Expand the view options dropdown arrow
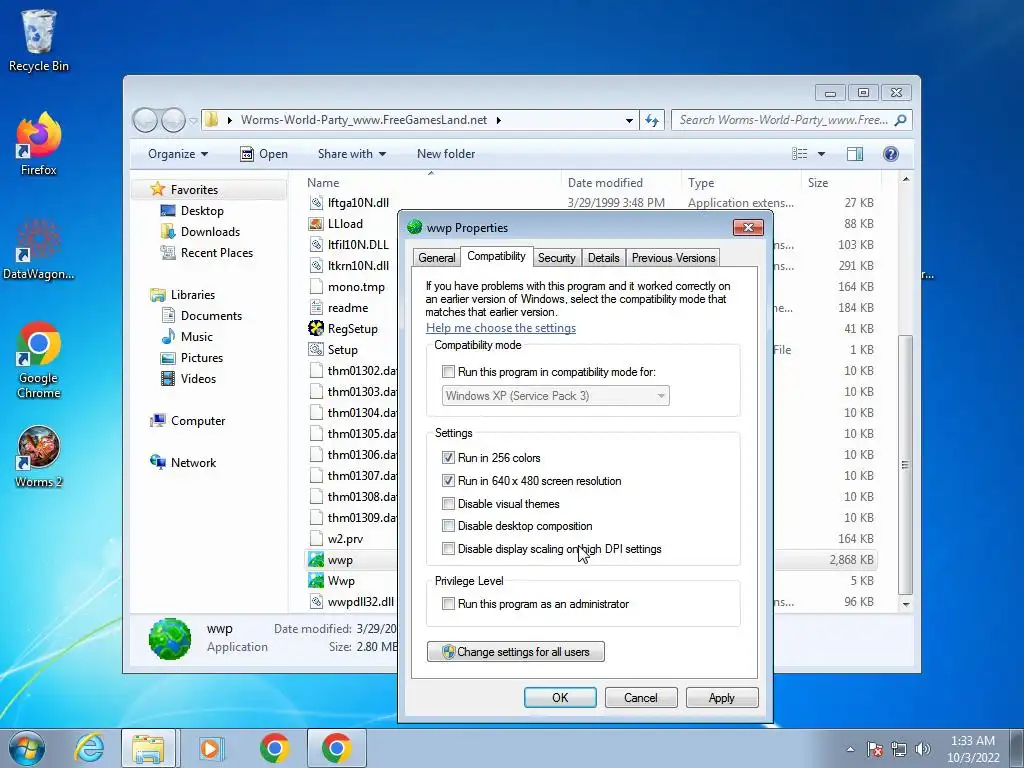The height and width of the screenshot is (768, 1024). [x=822, y=154]
